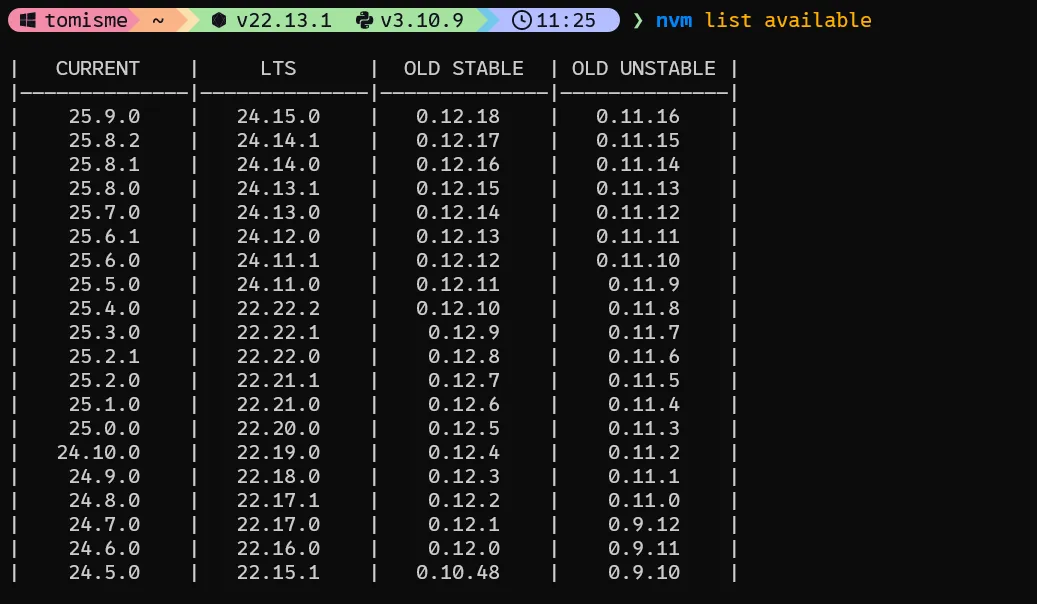The height and width of the screenshot is (604, 1037).
Task: Select version 0.12.9 in OLD STABLE
Action: coord(464,333)
